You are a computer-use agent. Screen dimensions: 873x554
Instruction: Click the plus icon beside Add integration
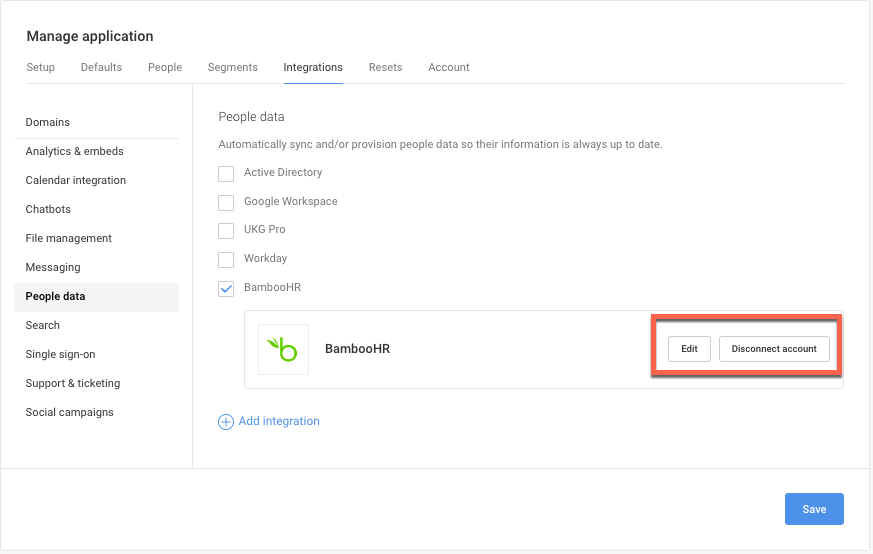(x=226, y=422)
